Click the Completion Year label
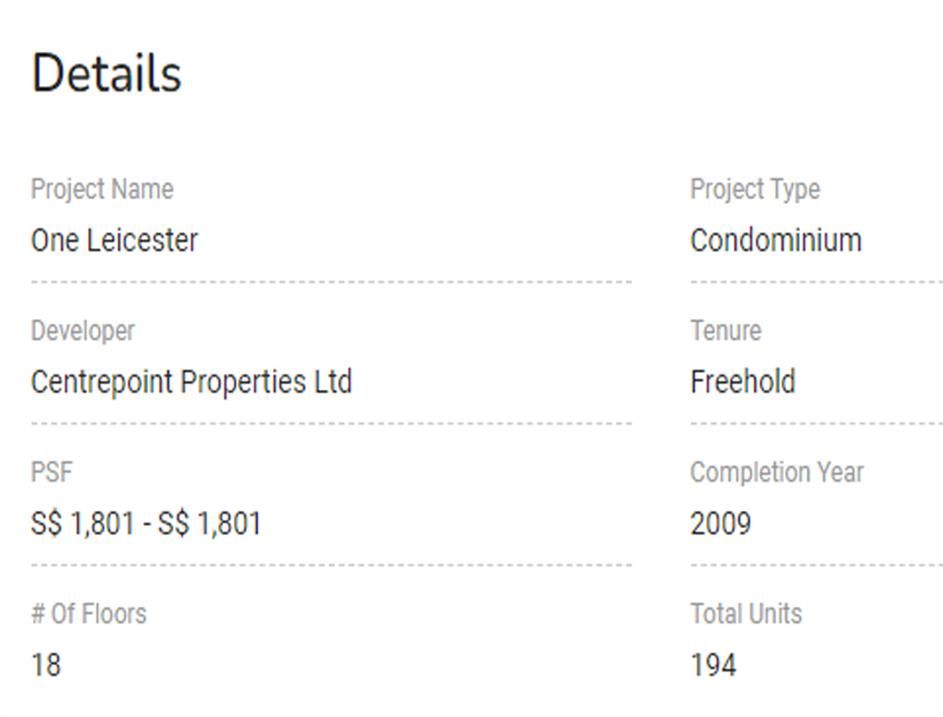This screenshot has height=717, width=943. [x=777, y=472]
